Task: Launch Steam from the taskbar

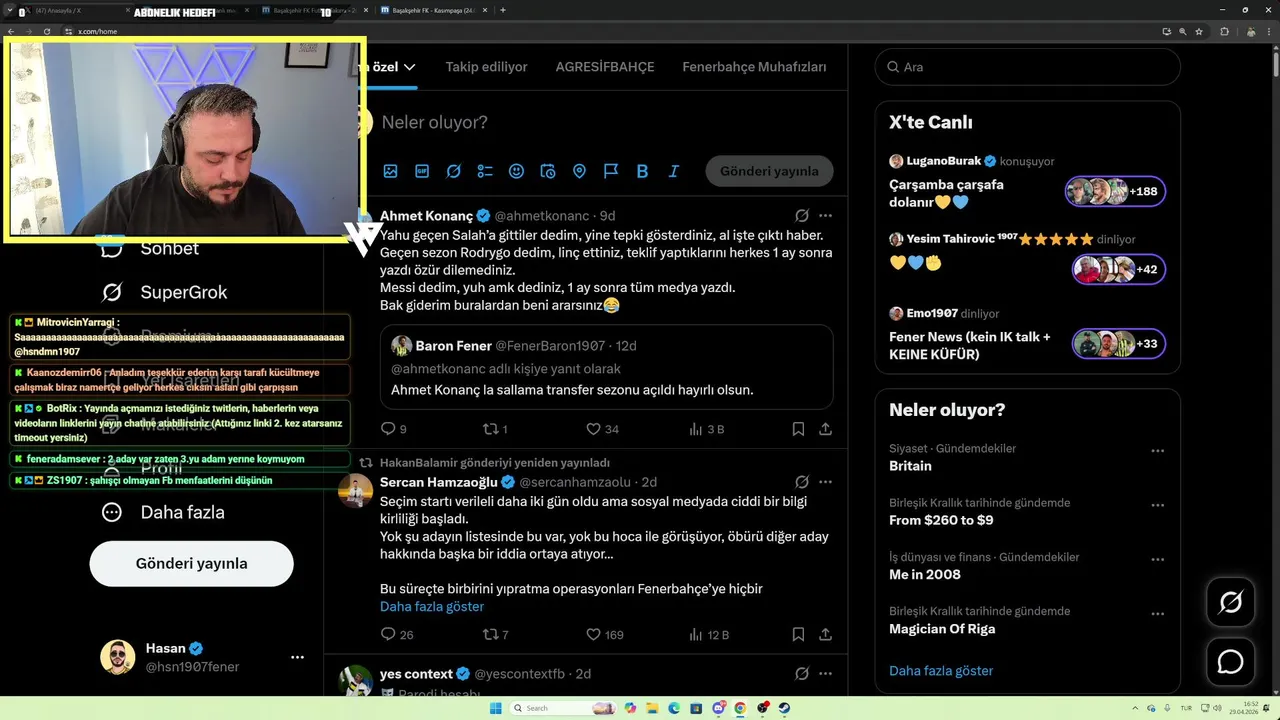Action: tap(784, 708)
